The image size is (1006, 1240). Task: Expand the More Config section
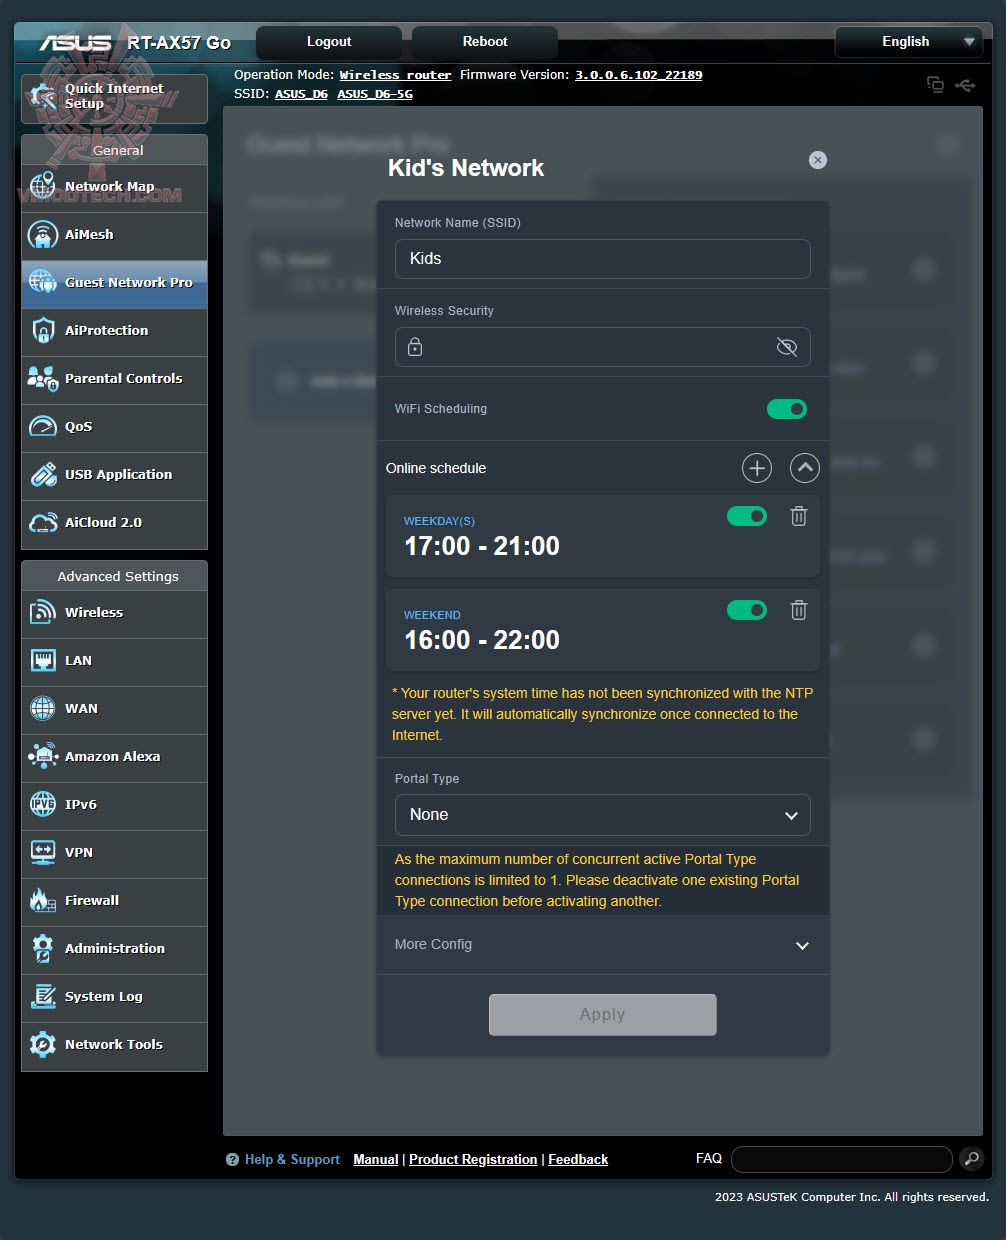[x=602, y=945]
